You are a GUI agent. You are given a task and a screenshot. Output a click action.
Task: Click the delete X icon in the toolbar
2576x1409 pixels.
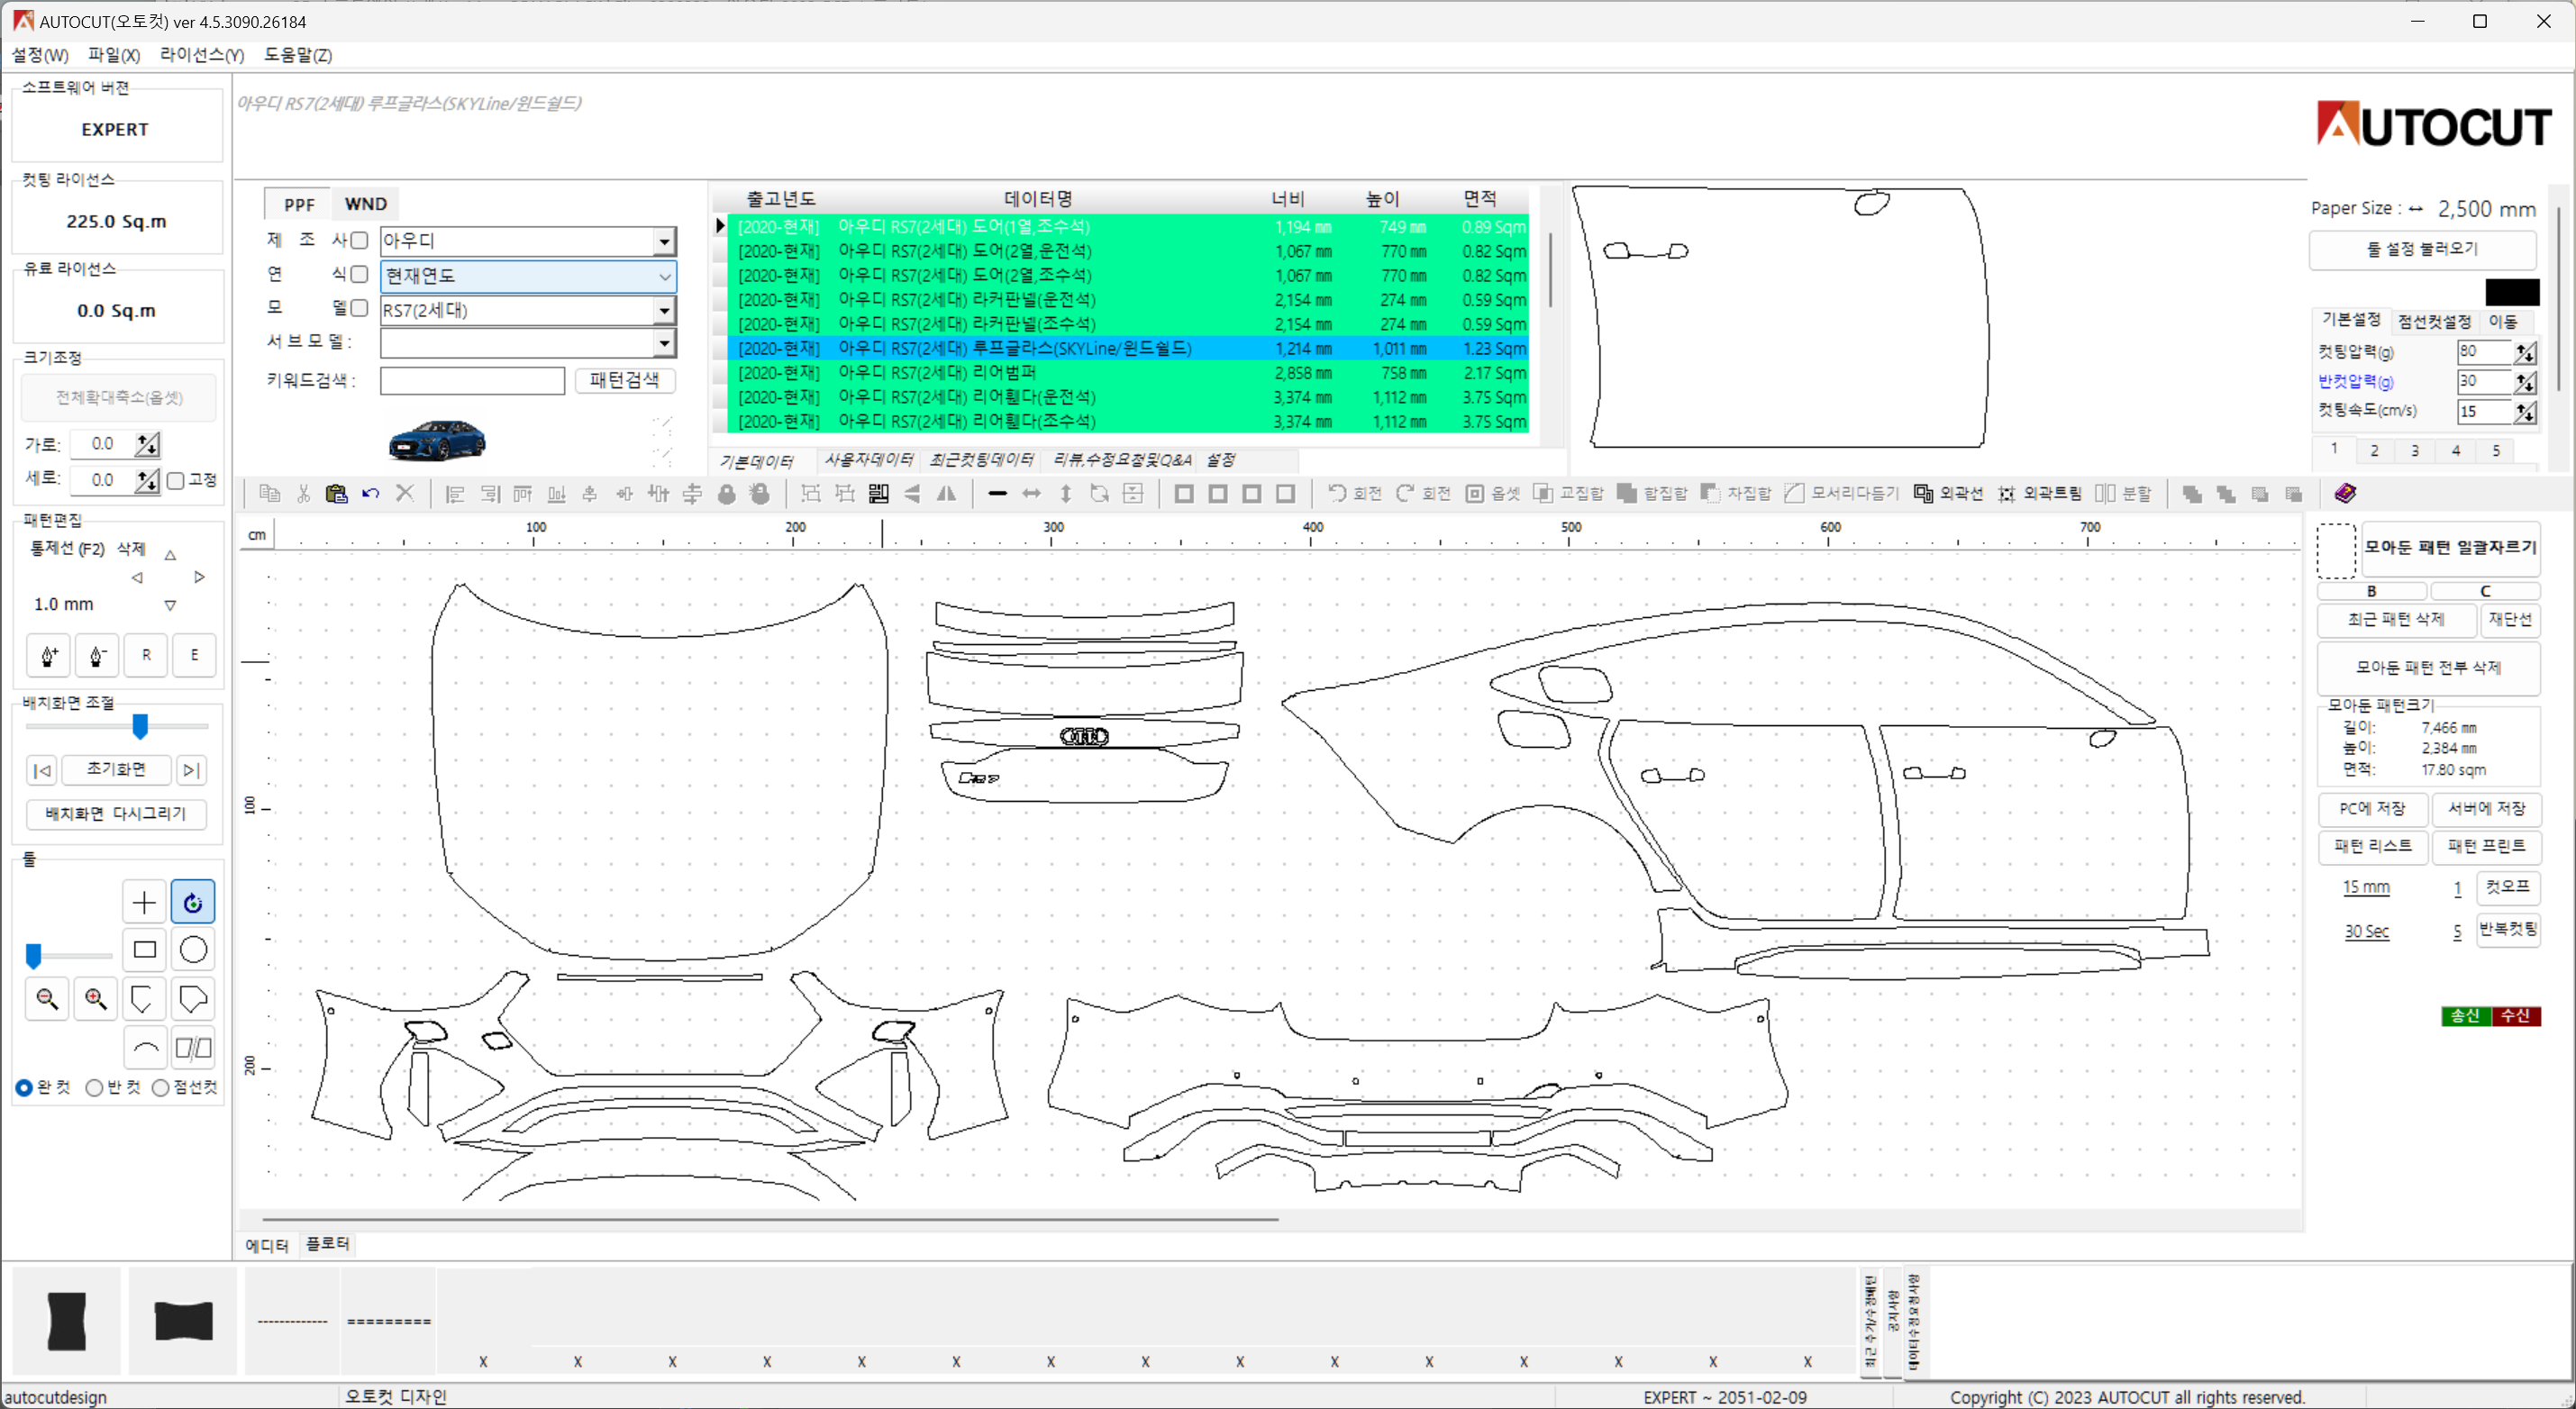405,493
